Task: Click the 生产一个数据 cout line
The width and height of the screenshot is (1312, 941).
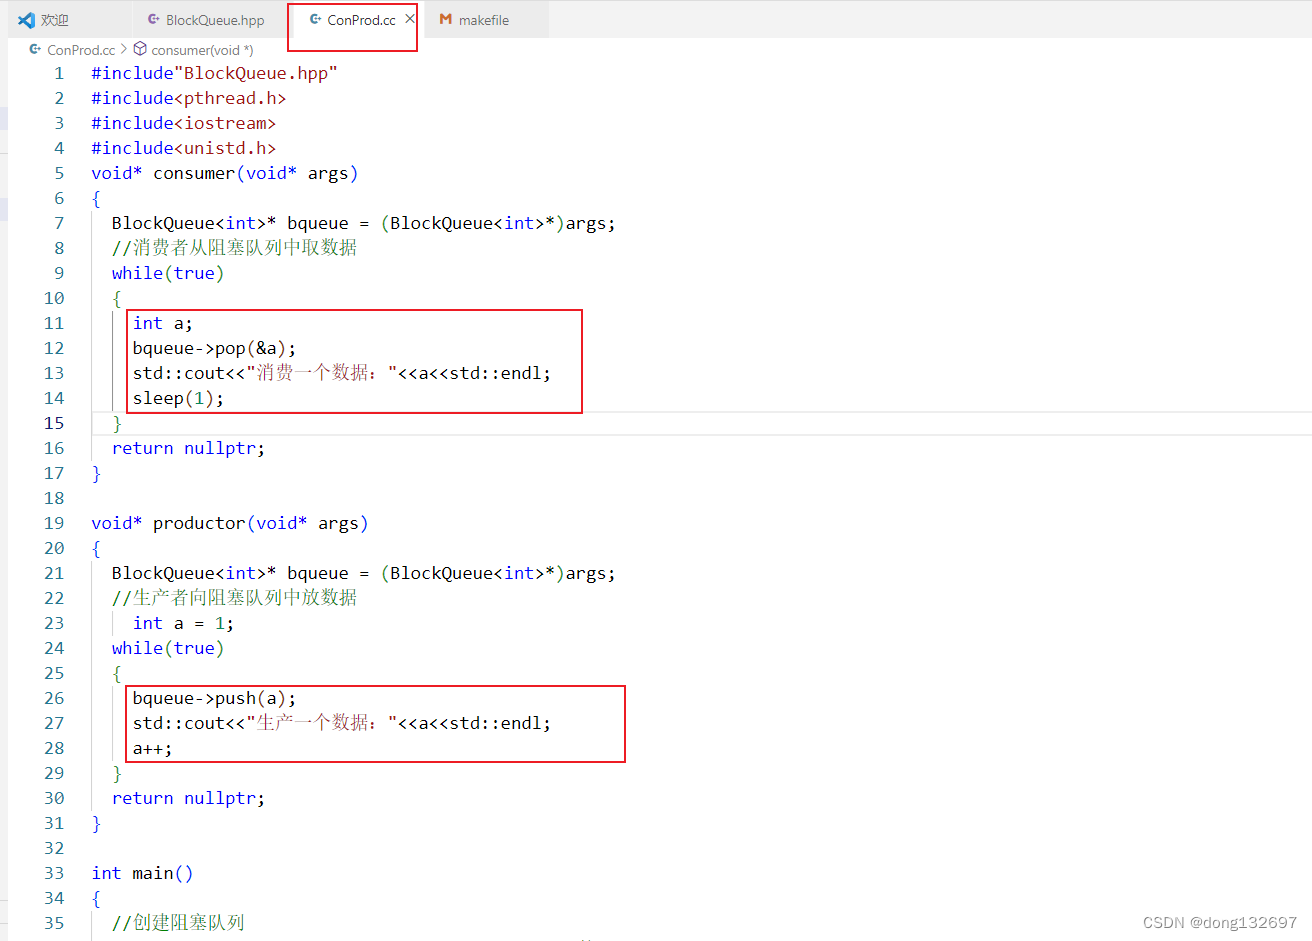Action: click(x=342, y=723)
